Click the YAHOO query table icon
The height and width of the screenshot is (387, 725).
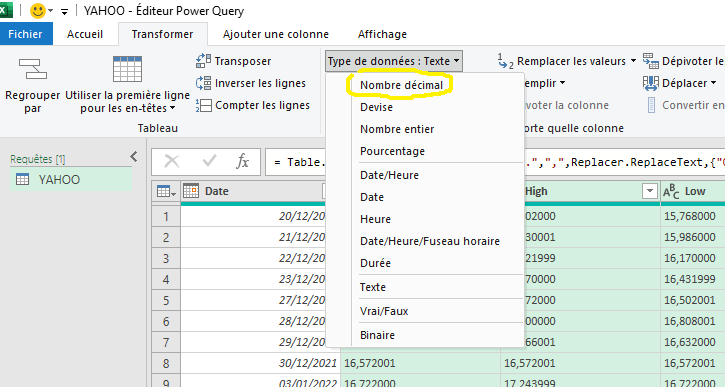coord(22,179)
